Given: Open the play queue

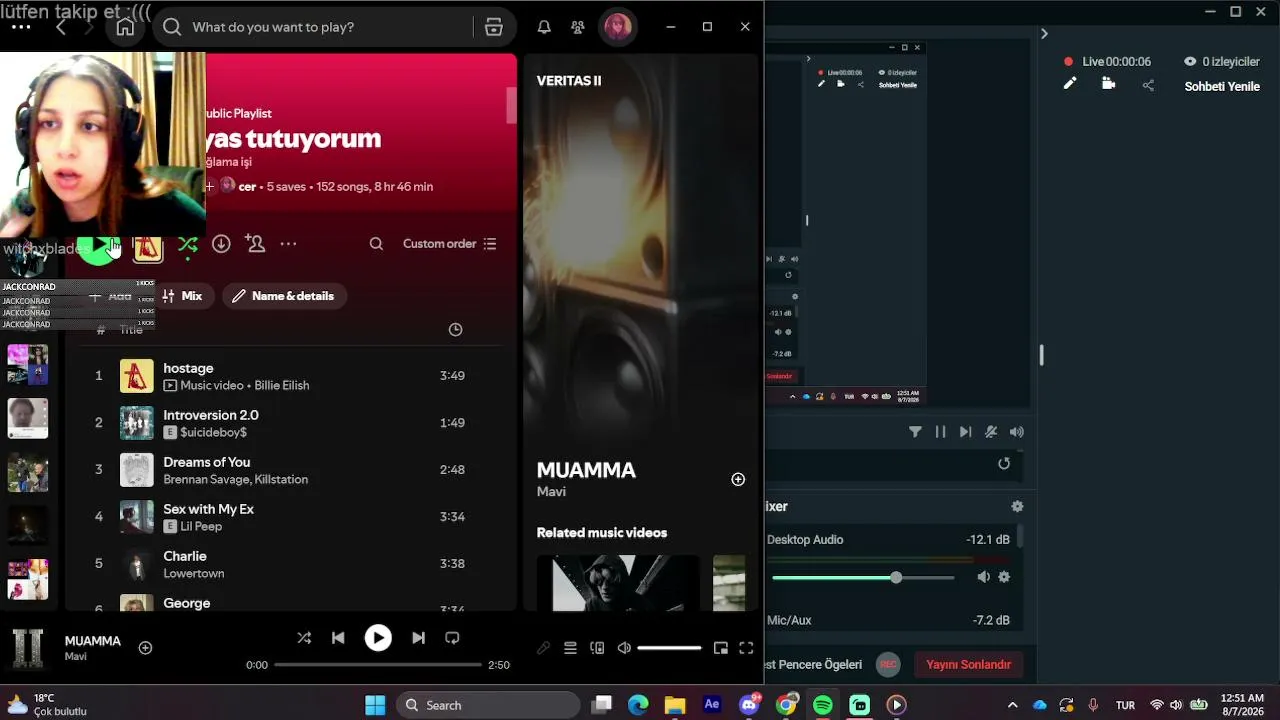Looking at the screenshot, I should click(x=570, y=648).
